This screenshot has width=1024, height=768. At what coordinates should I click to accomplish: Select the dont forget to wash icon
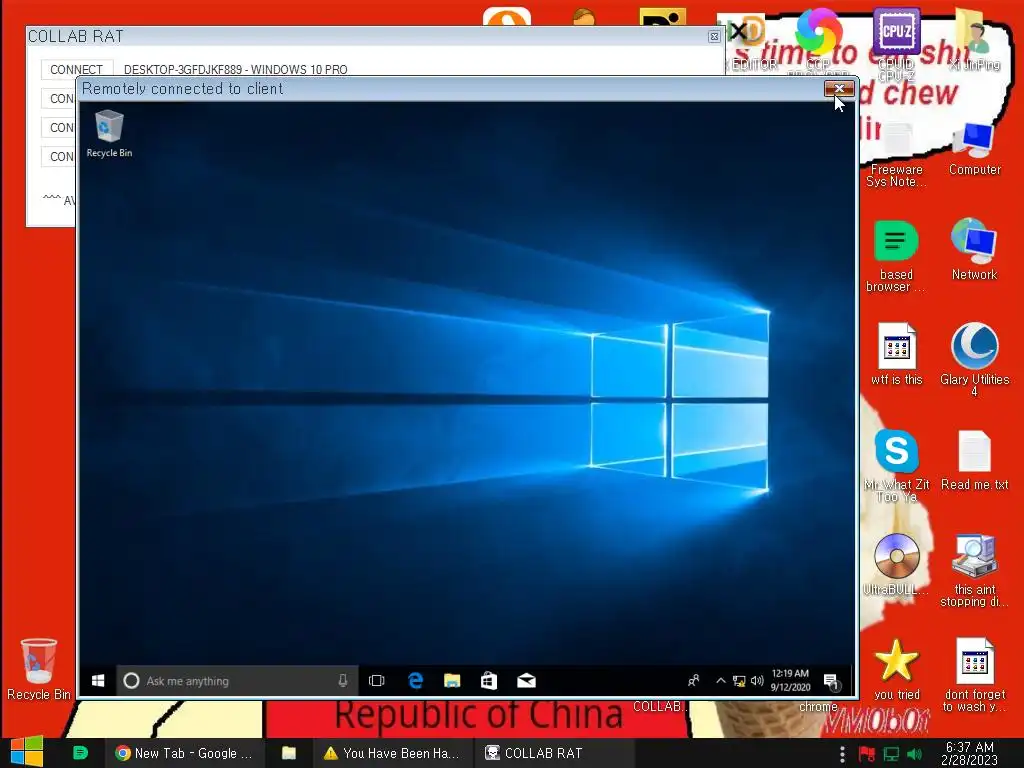(x=974, y=675)
